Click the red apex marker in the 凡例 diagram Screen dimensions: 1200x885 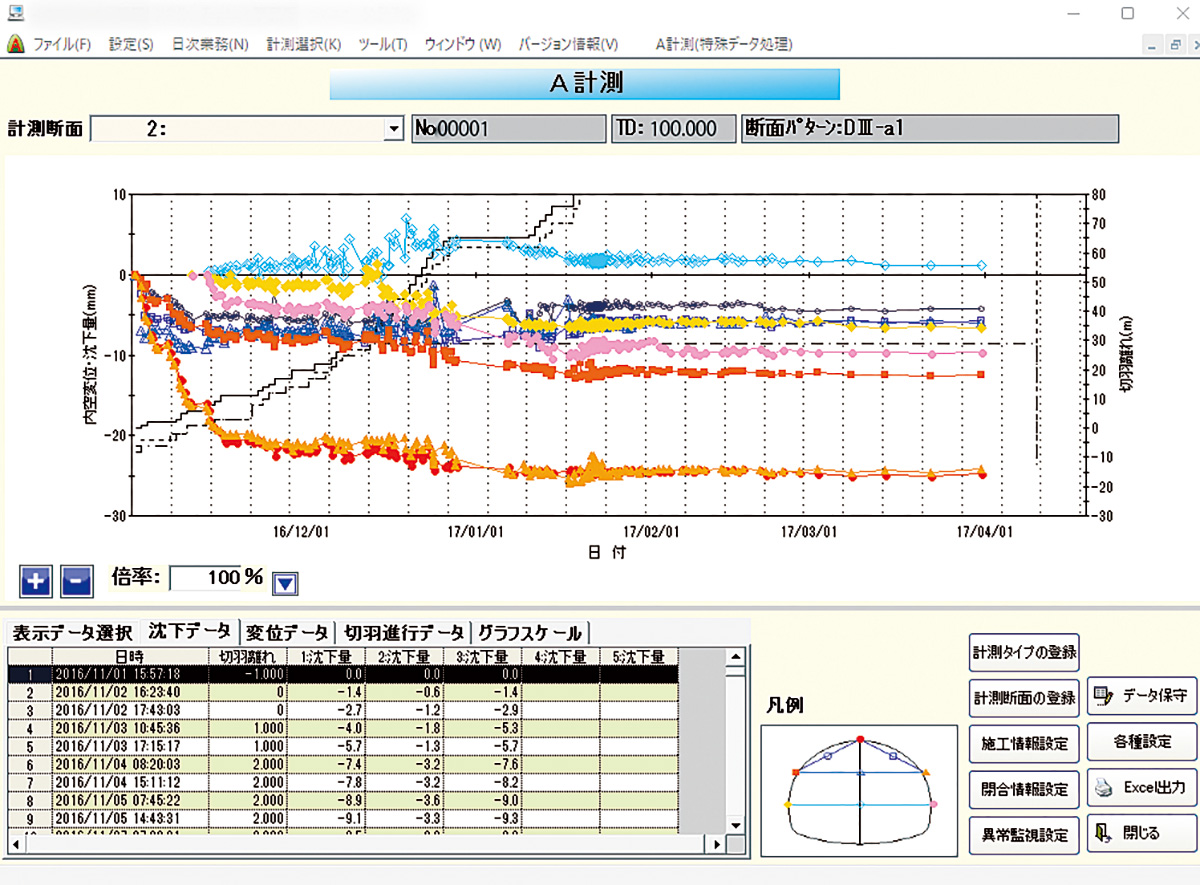coord(858,737)
